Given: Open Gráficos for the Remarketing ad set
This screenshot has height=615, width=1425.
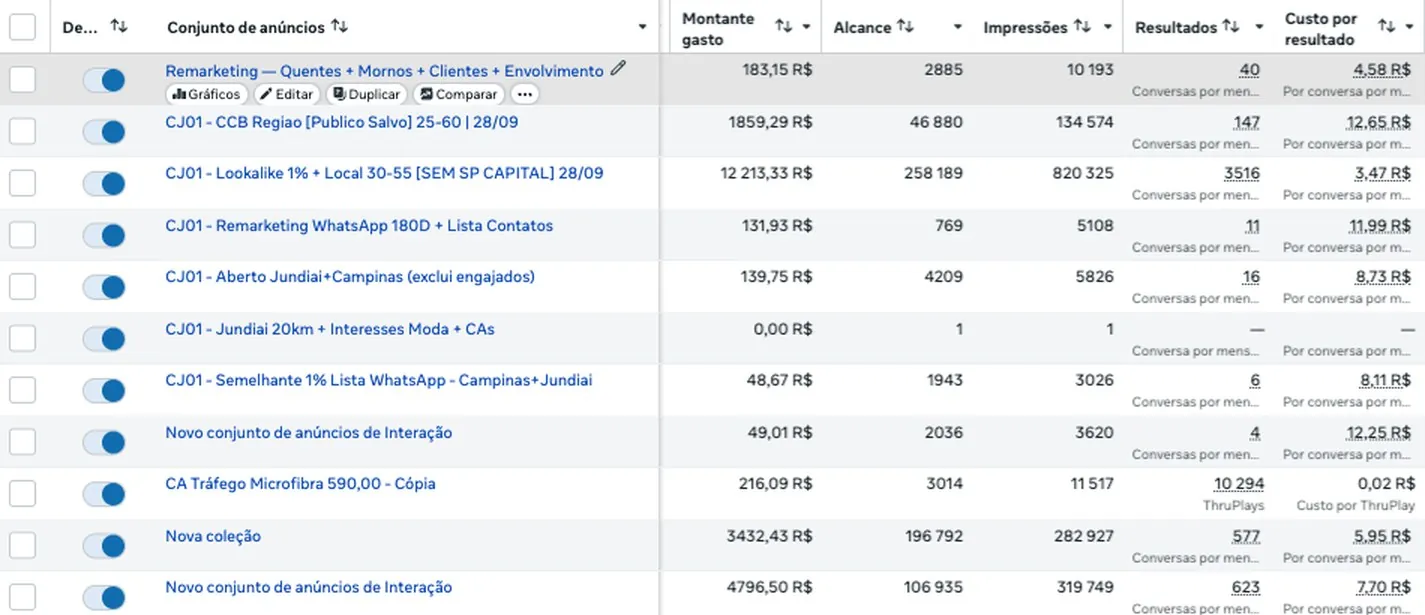Looking at the screenshot, I should pos(206,94).
